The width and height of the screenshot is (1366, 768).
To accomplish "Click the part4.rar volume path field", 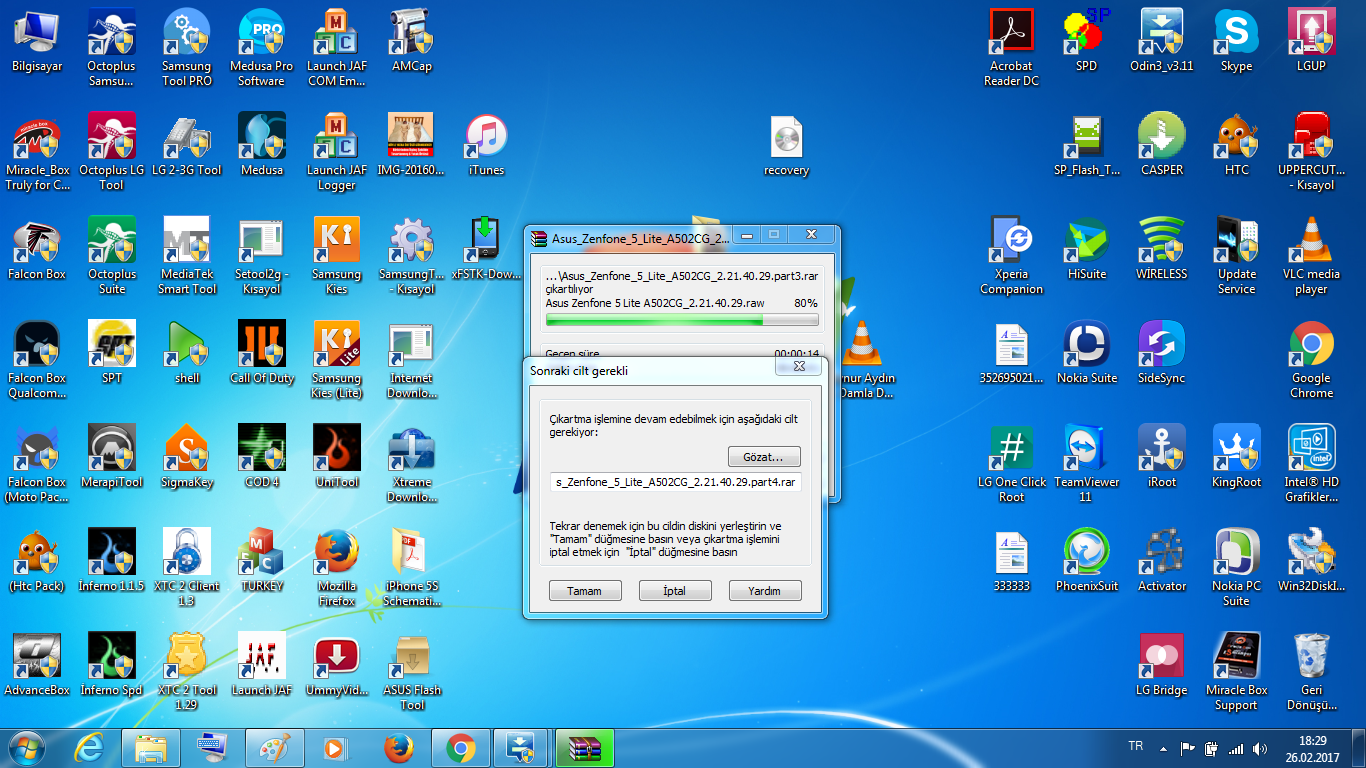I will click(676, 482).
